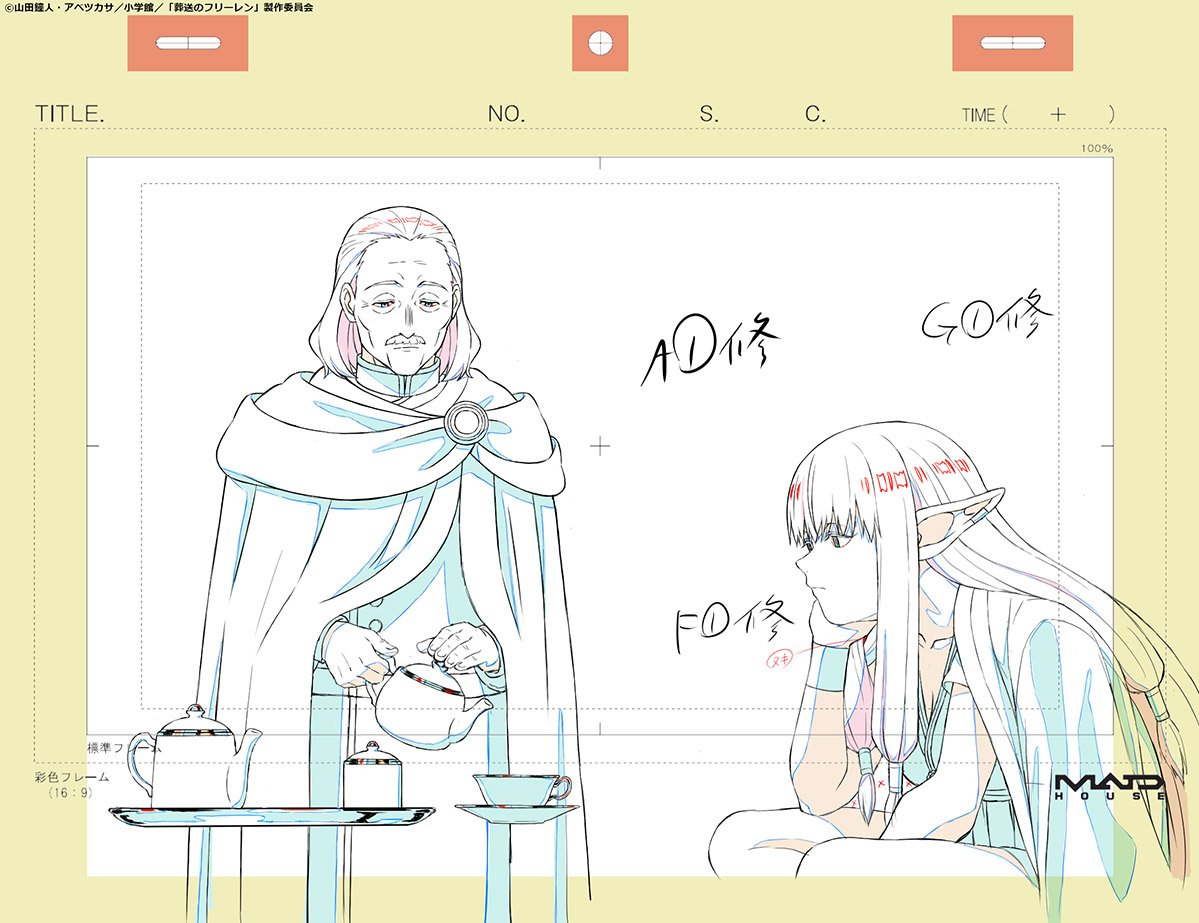This screenshot has width=1199, height=923.
Task: Click the center crosshair of the frame
Action: pyautogui.click(x=600, y=446)
